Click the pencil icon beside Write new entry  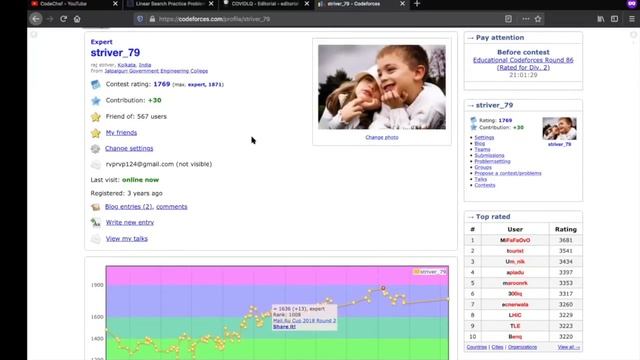point(96,222)
